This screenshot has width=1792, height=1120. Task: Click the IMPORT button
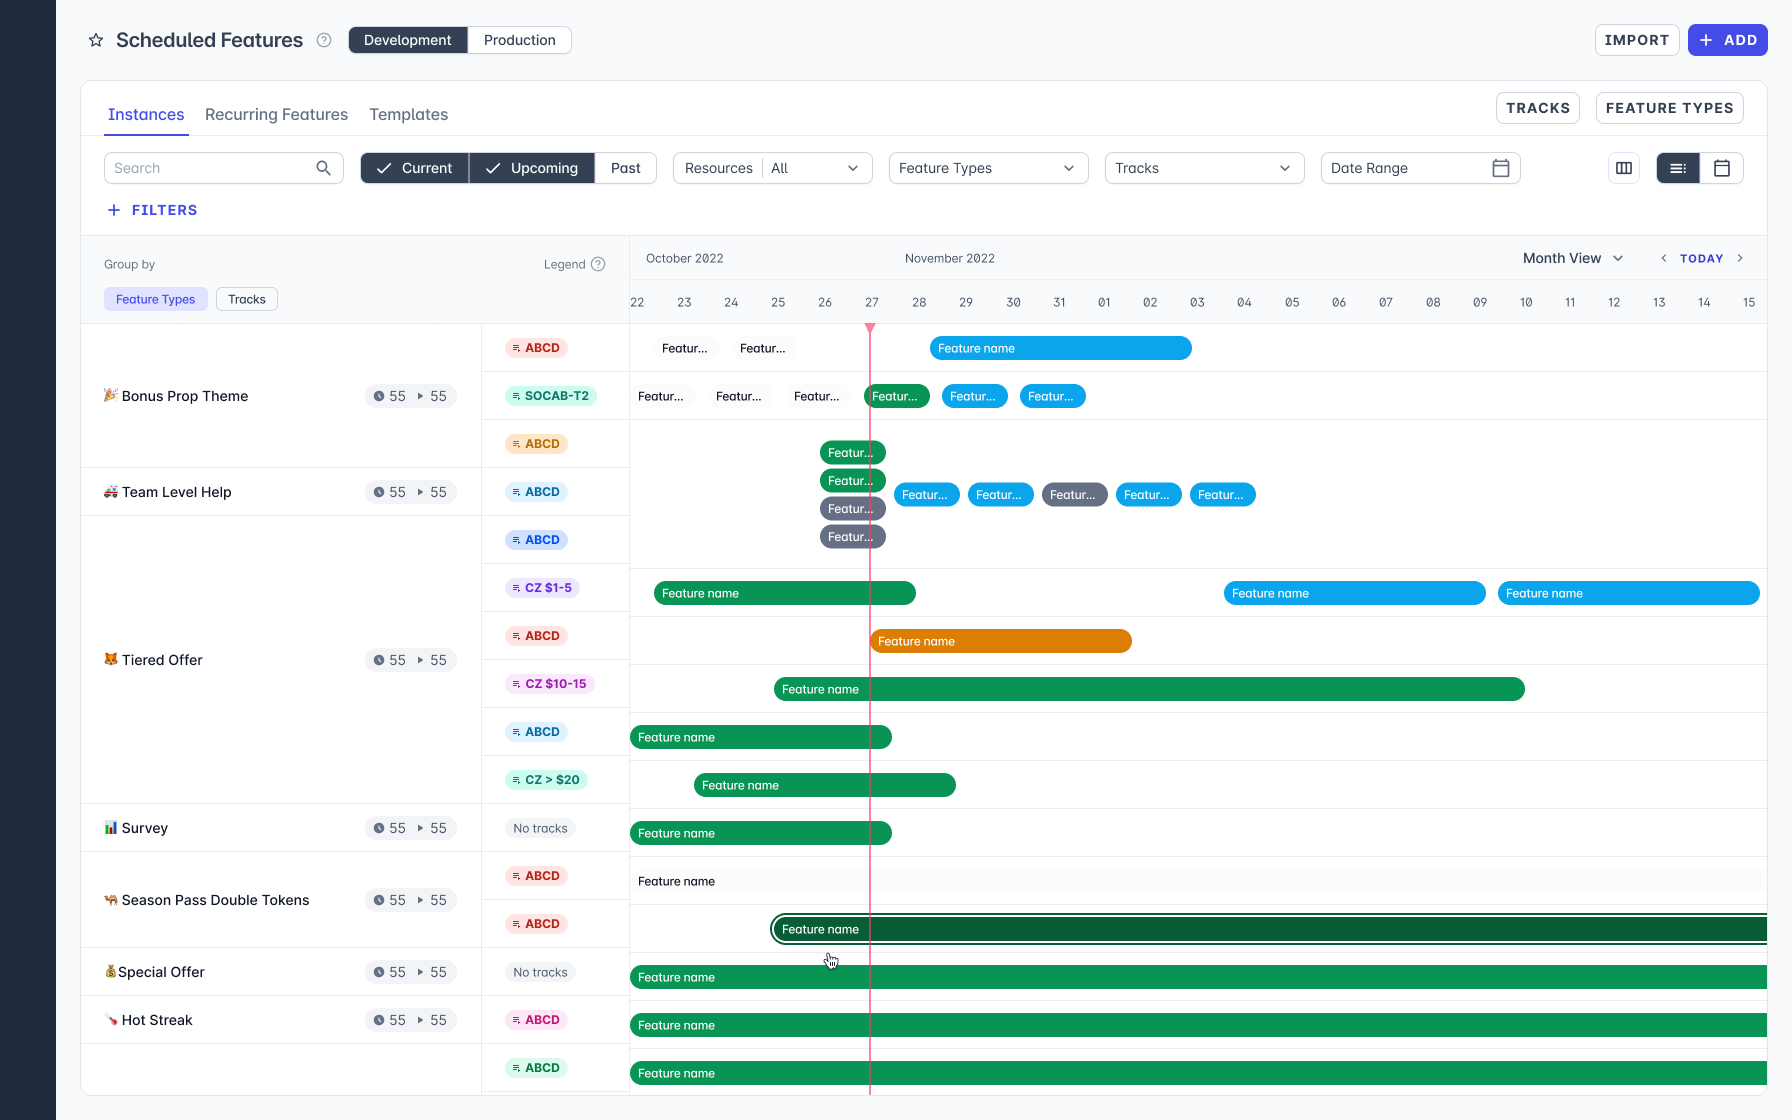[x=1636, y=40]
